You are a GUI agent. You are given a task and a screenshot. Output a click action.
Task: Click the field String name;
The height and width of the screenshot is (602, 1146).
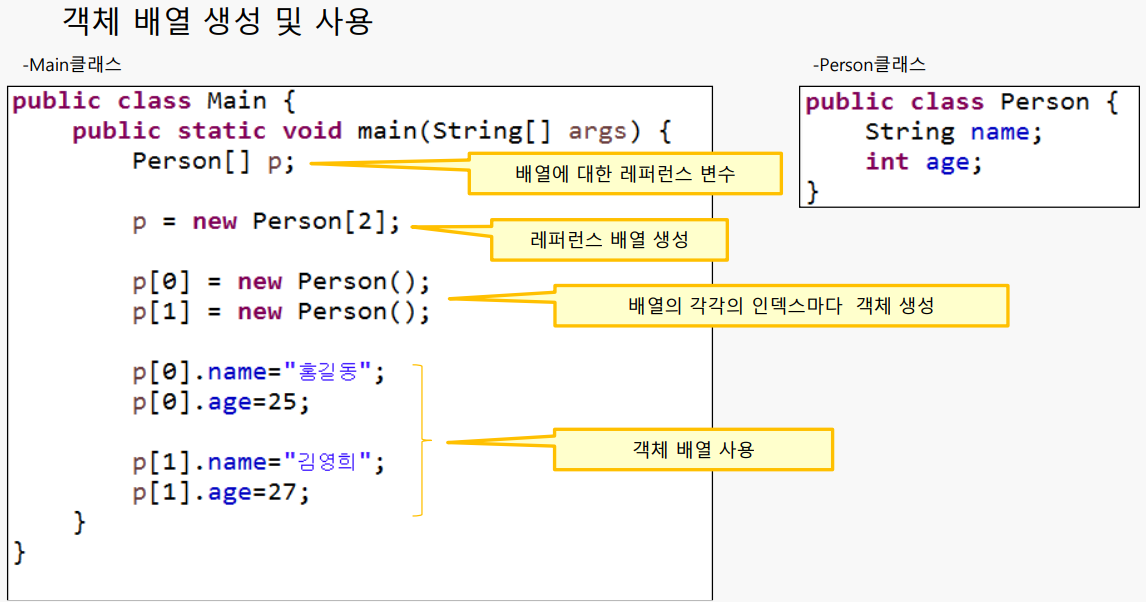[x=954, y=132]
